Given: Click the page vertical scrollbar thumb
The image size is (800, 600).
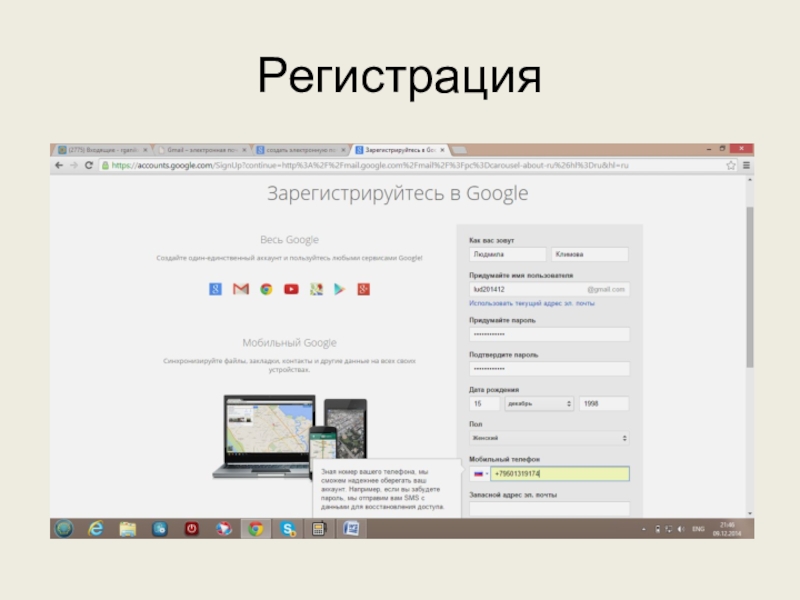Looking at the screenshot, I should 749,287.
